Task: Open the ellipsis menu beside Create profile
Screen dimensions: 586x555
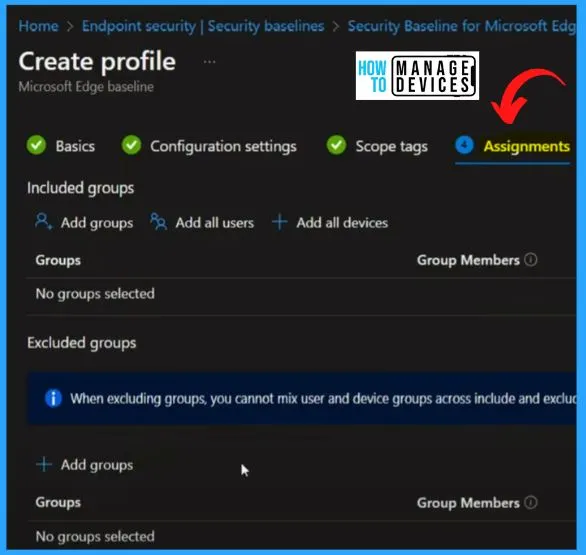Action: coord(209,62)
